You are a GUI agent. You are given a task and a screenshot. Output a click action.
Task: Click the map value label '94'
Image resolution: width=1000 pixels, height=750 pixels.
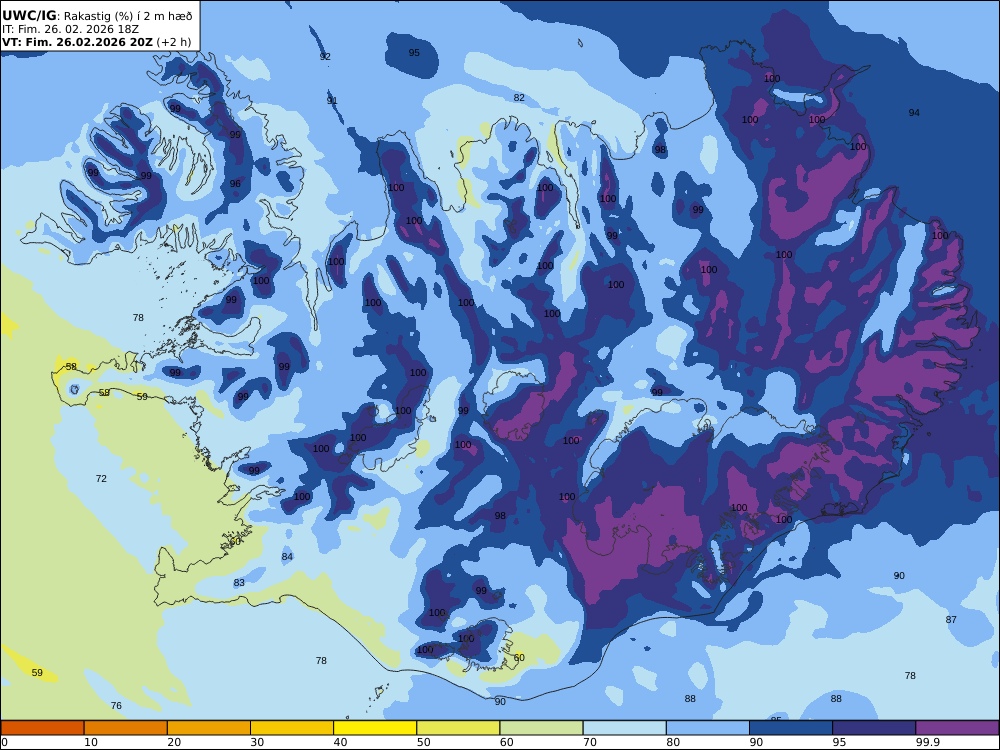click(915, 113)
